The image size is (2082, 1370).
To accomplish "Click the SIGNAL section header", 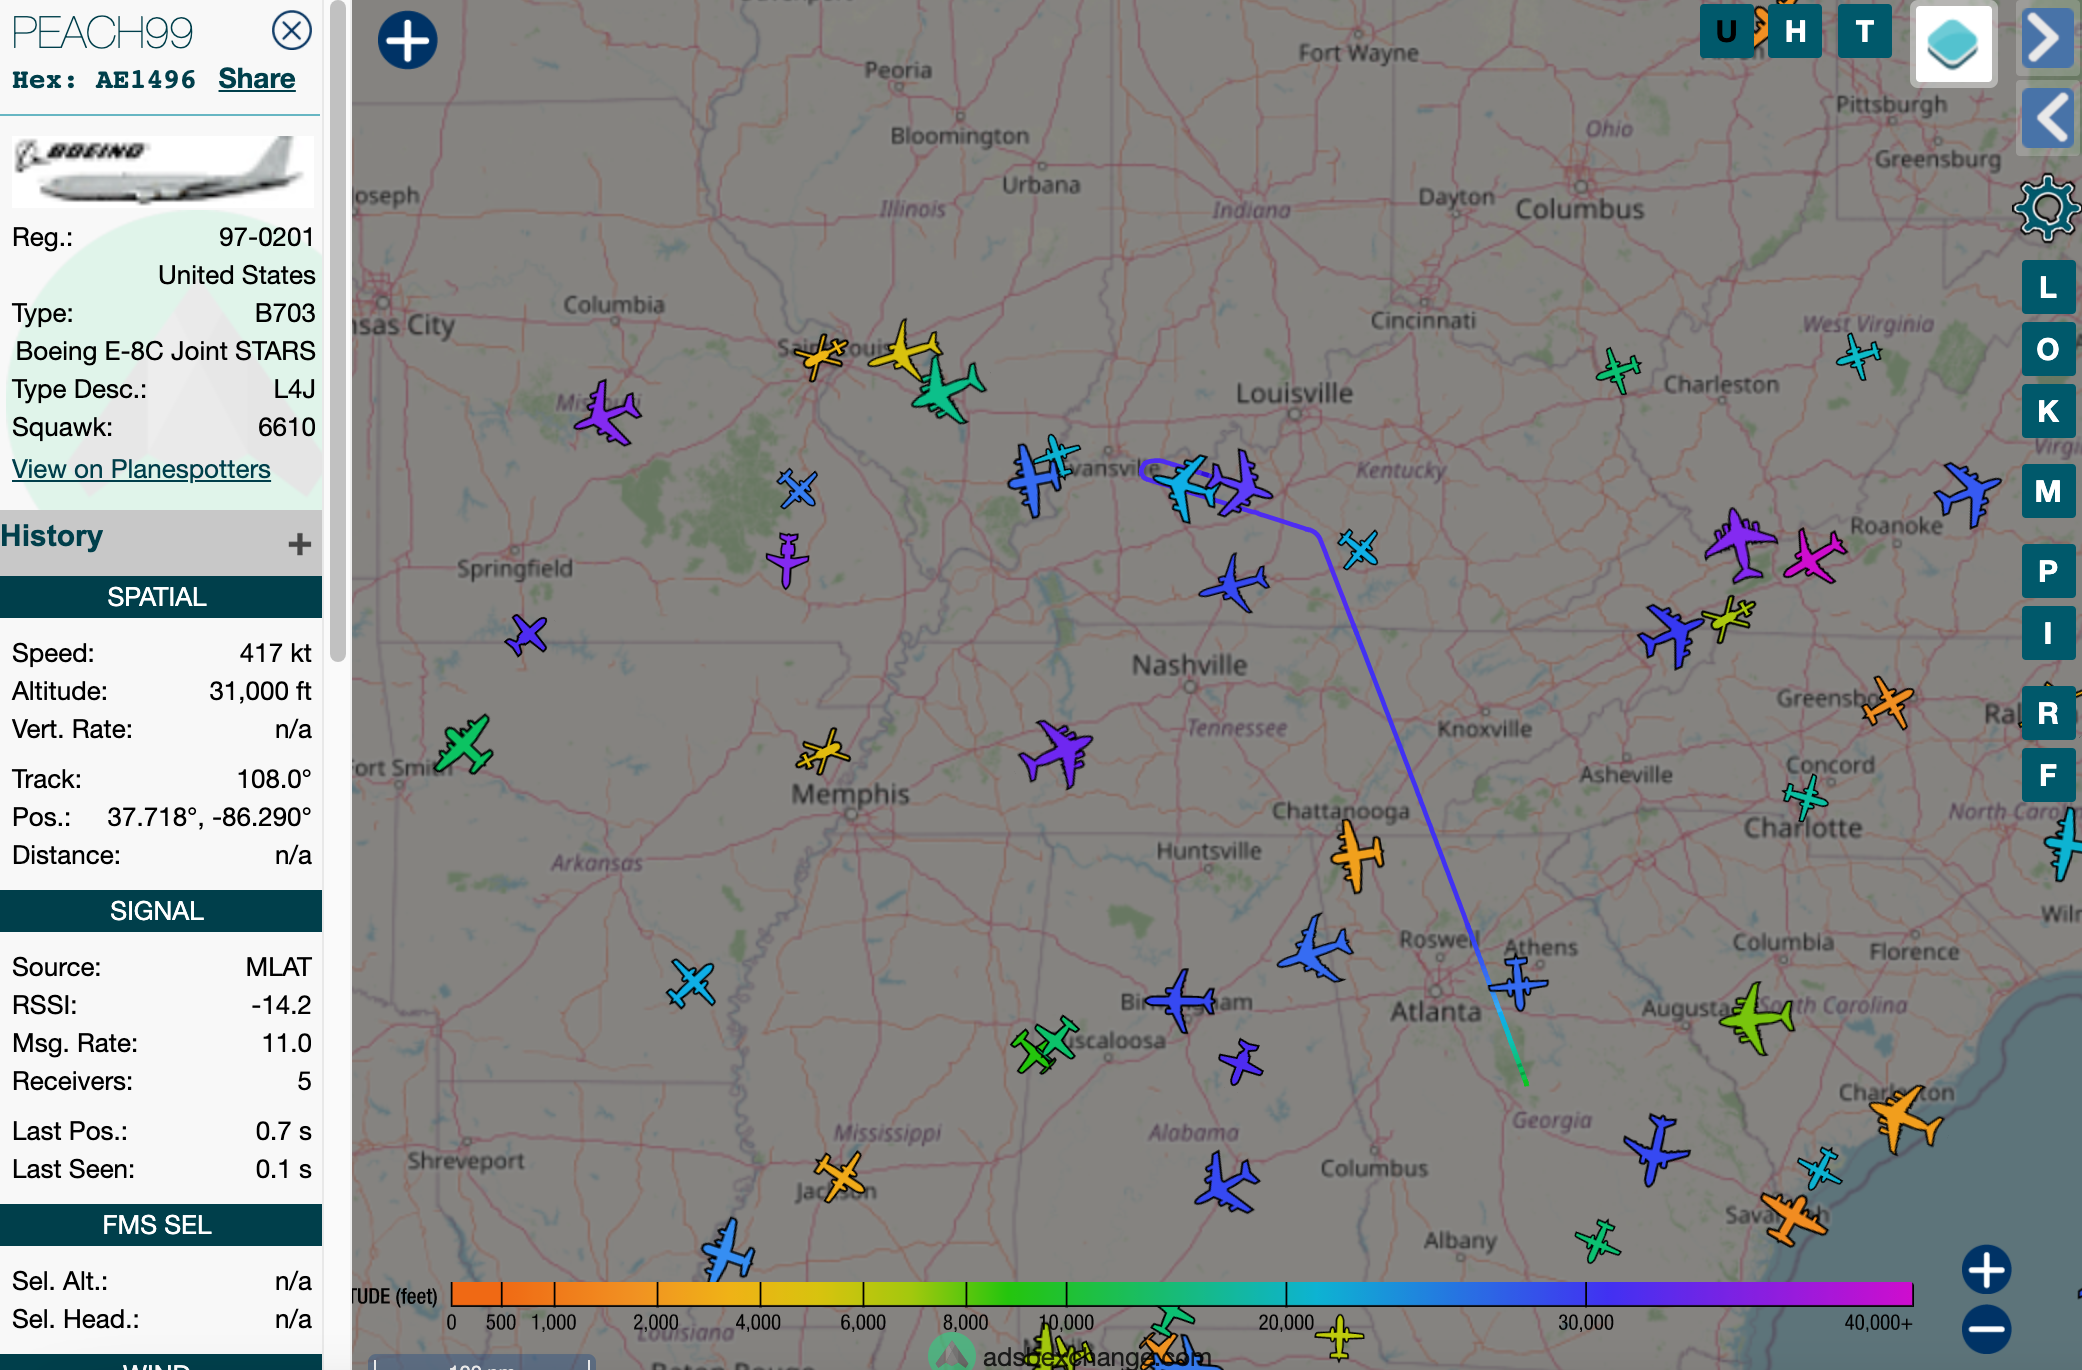I will tap(161, 911).
